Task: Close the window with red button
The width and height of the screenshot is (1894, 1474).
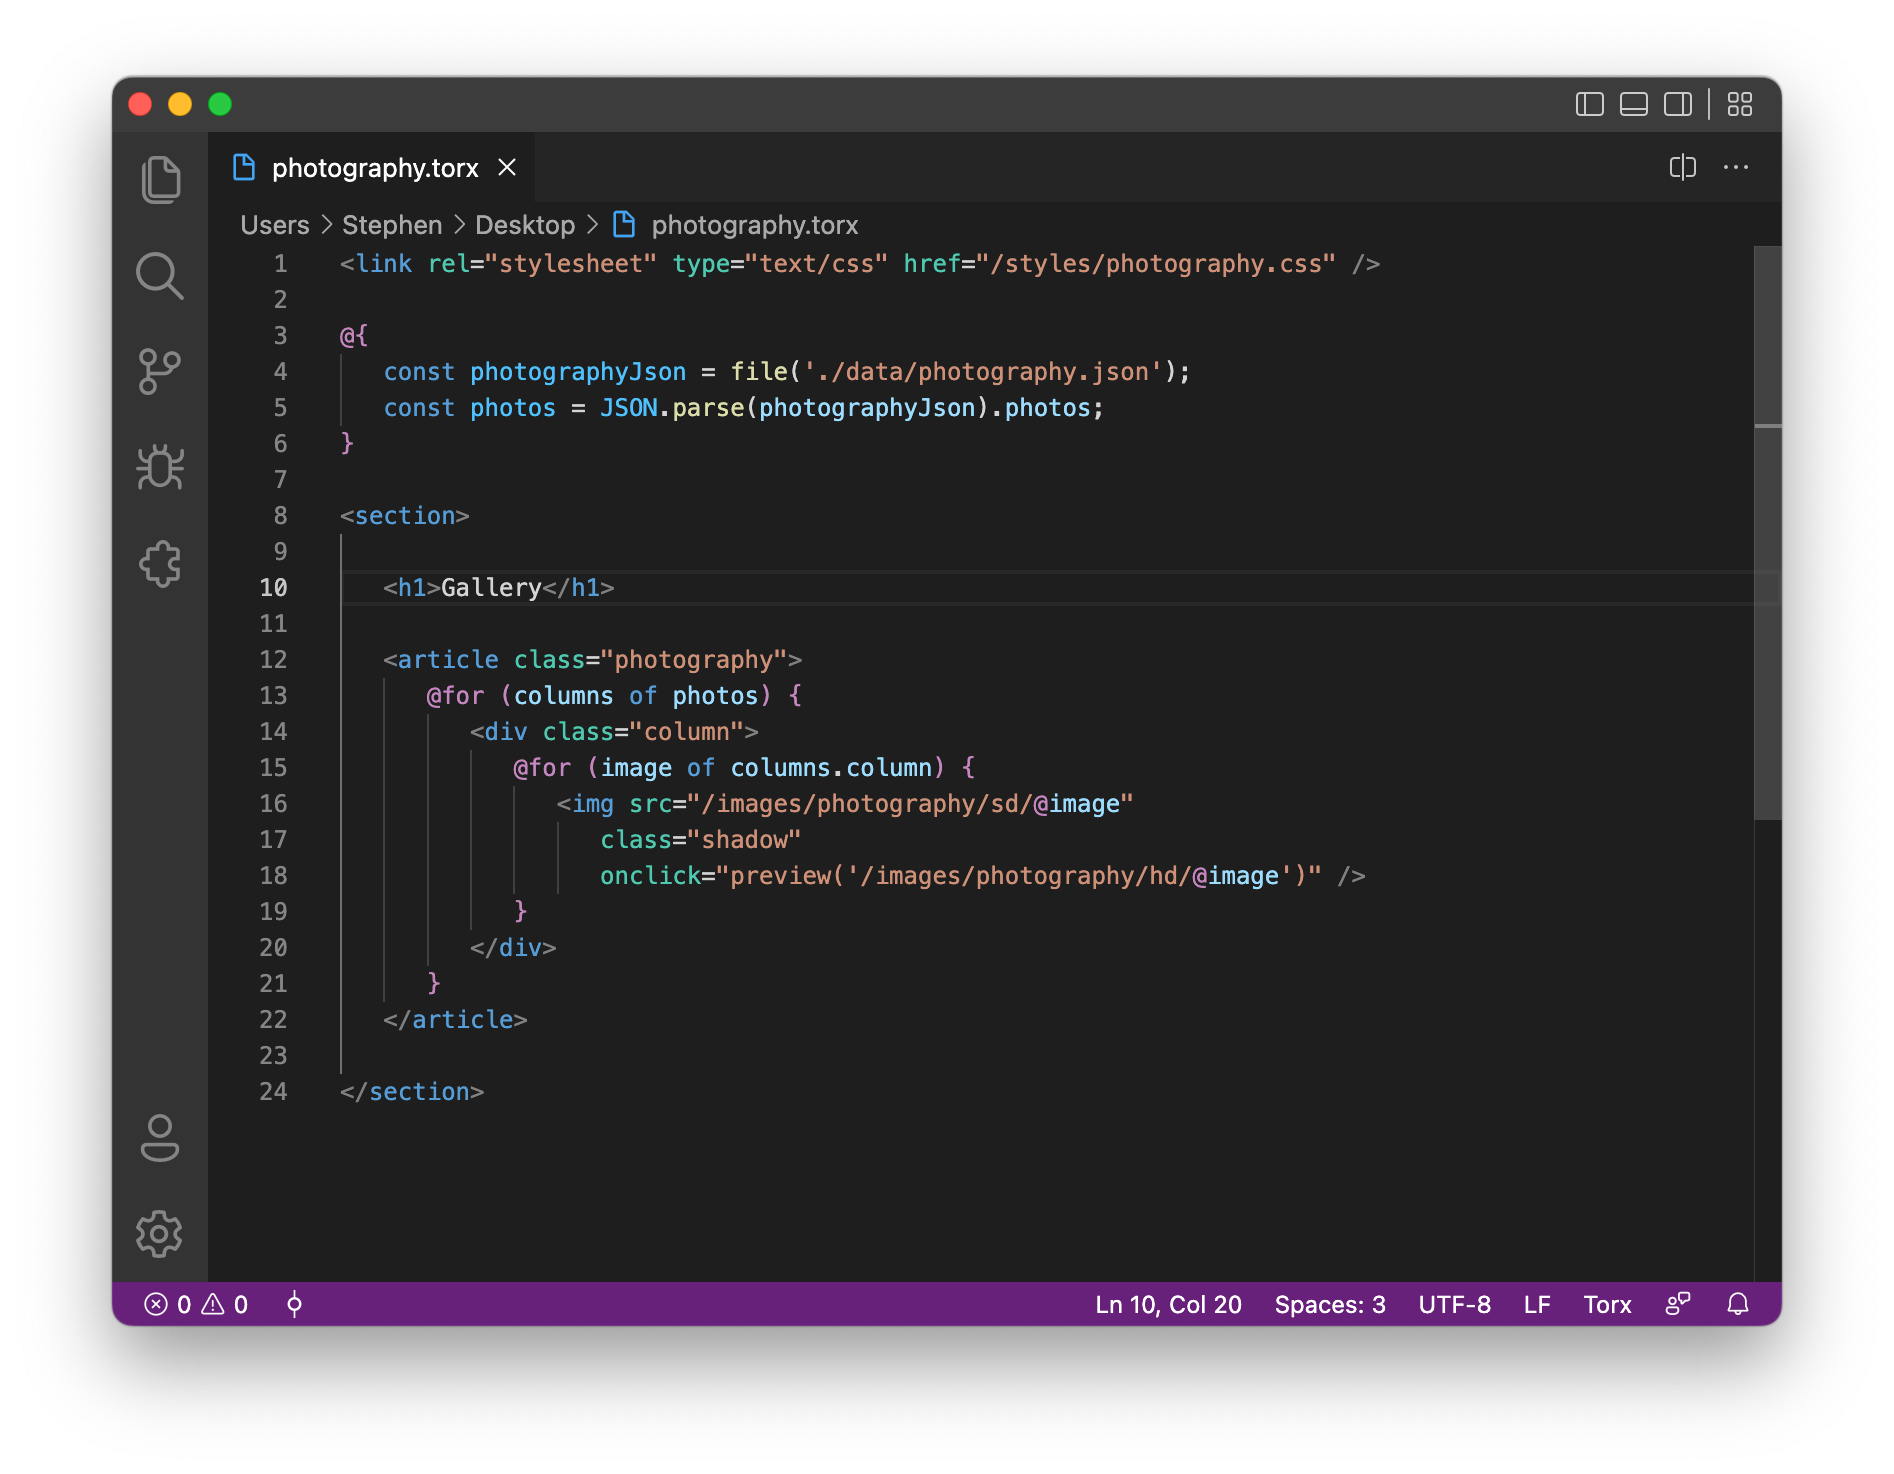Action: [140, 104]
